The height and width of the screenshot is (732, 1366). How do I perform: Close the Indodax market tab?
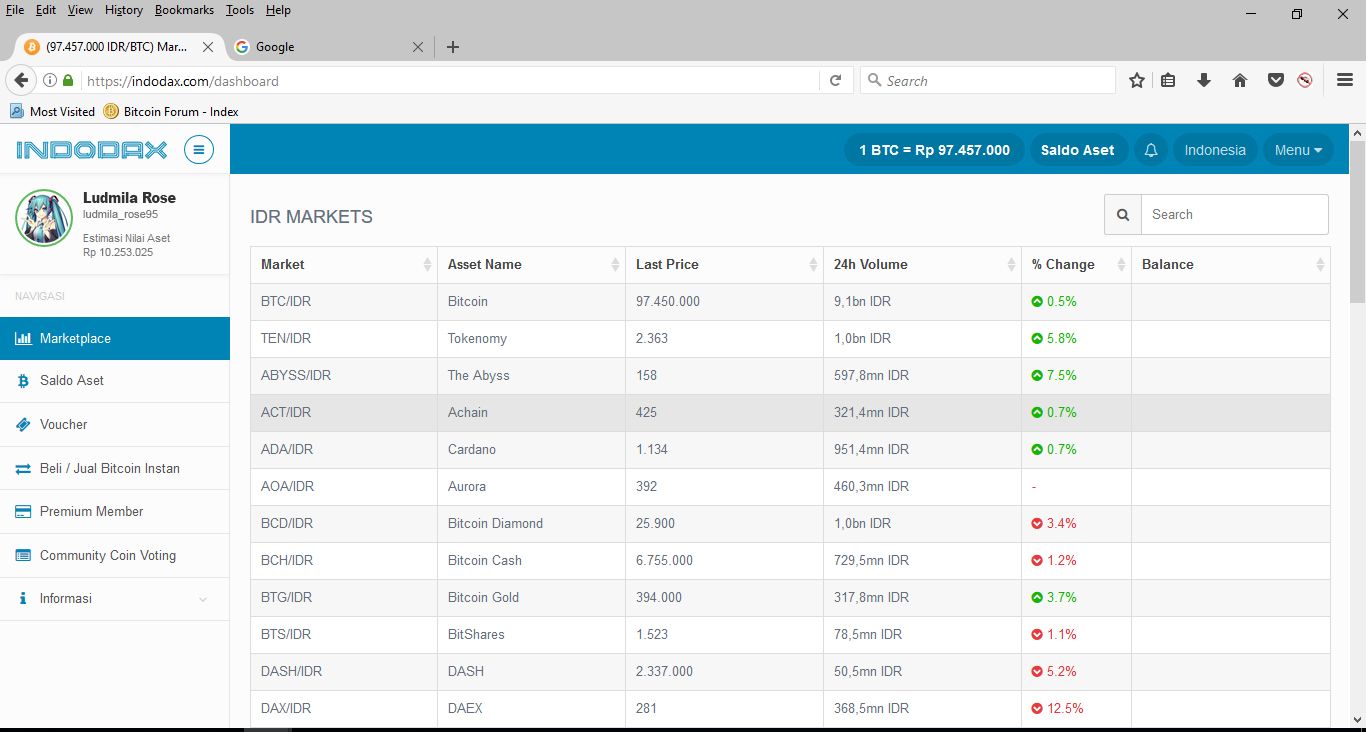coord(207,47)
